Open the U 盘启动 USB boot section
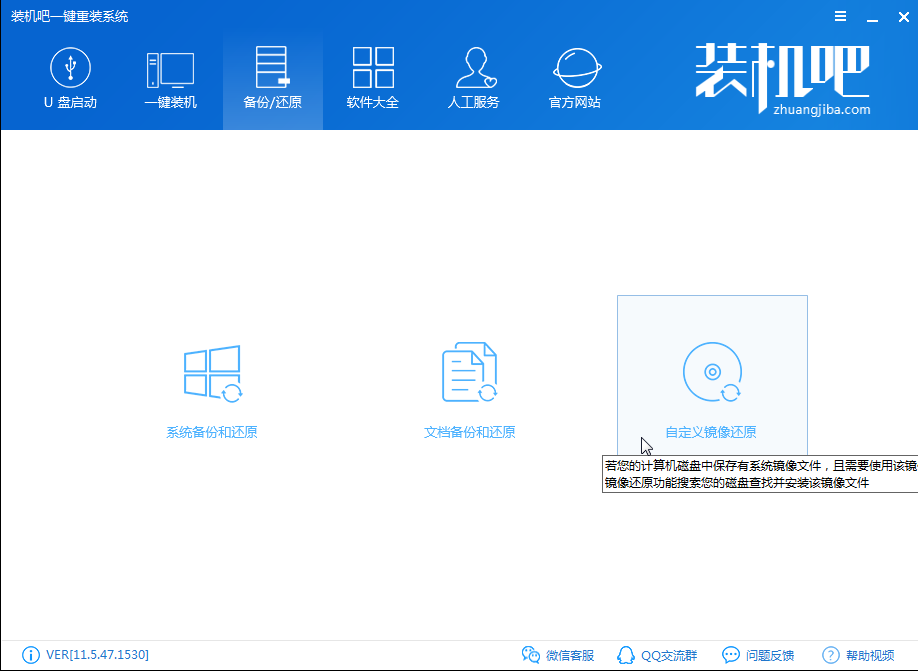Viewport: 918px width, 671px height. [70, 79]
